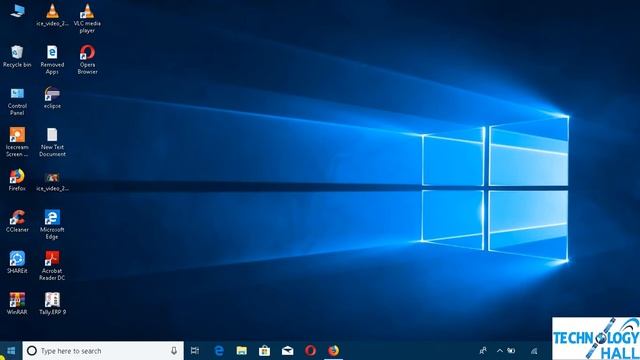
Task: Open the People icon in the system tray
Action: pos(483,351)
